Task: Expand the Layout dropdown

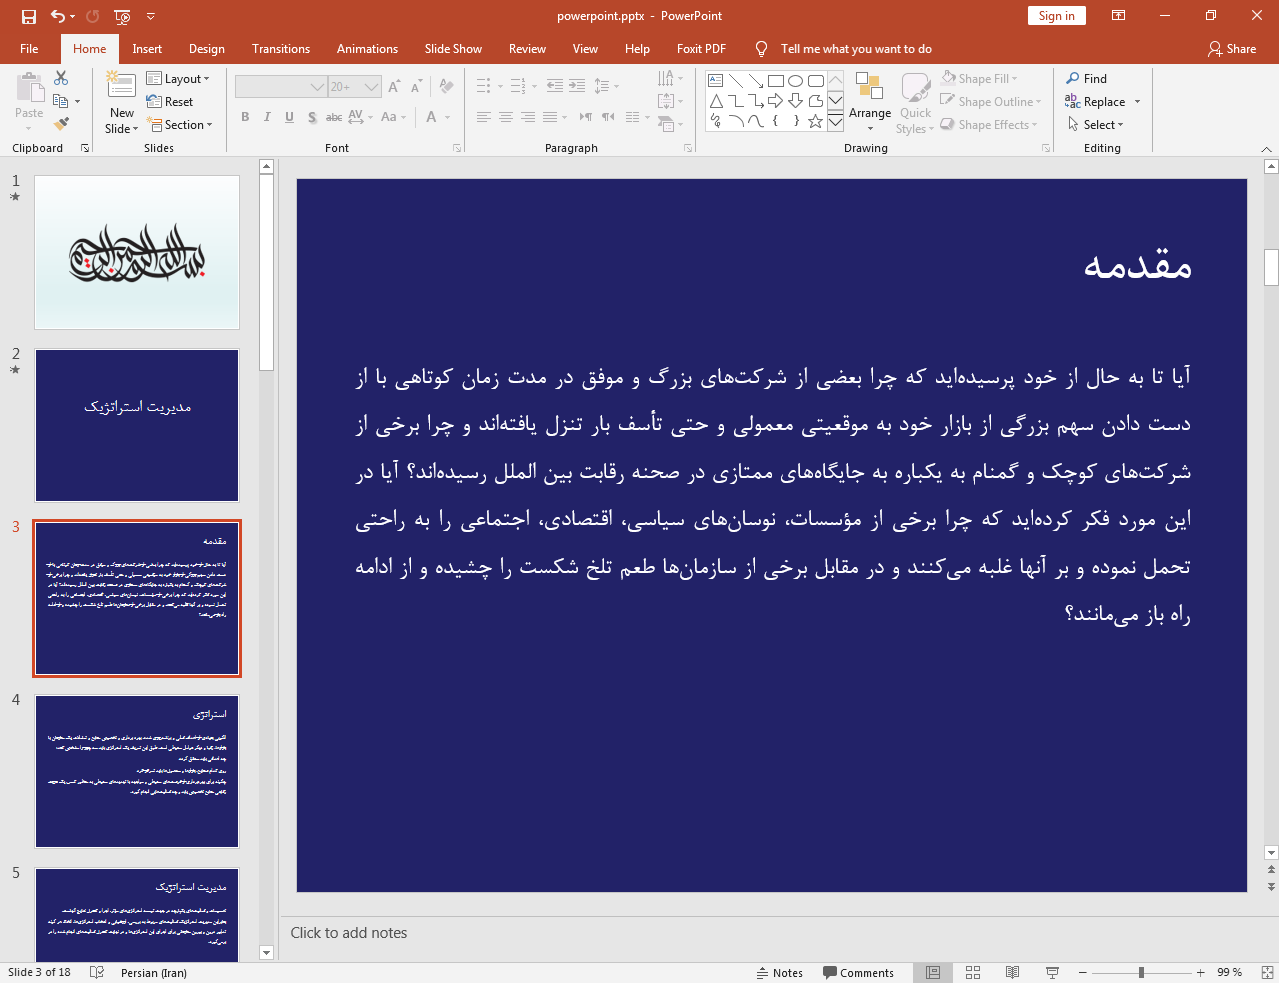Action: (x=178, y=79)
